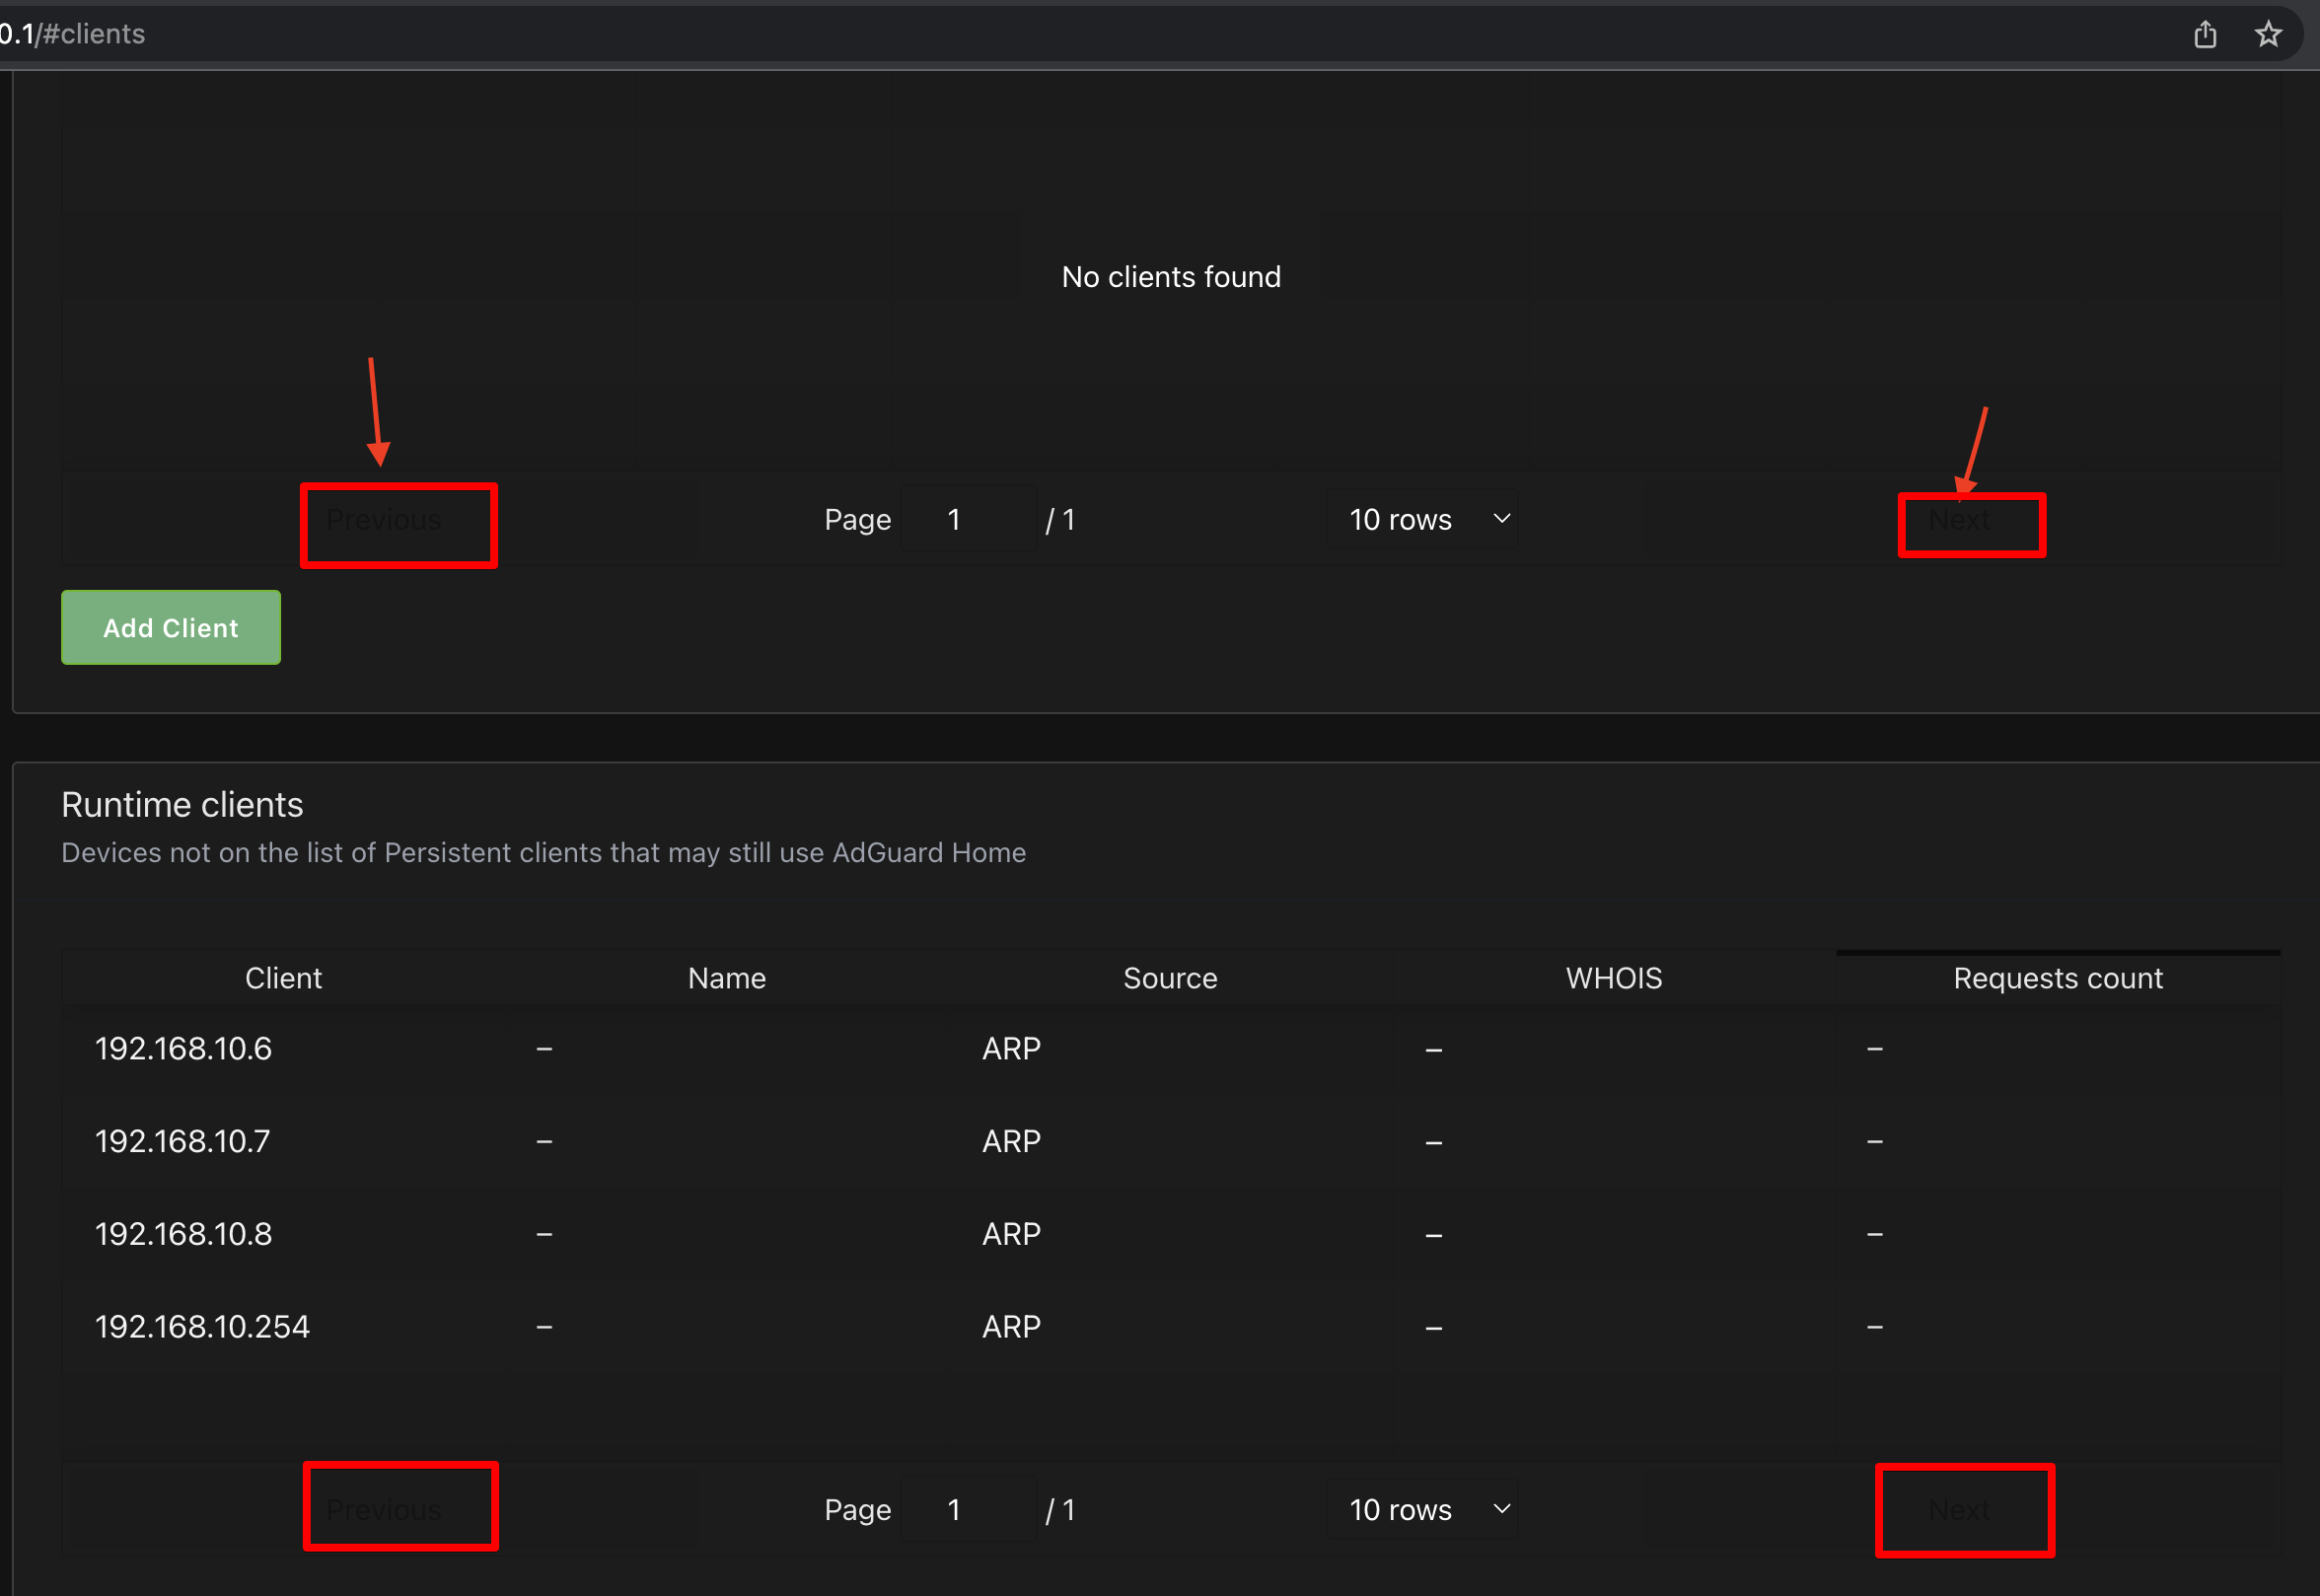Viewport: 2320px width, 1596px height.
Task: Click Next below the Runtime clients table
Action: point(1963,1509)
